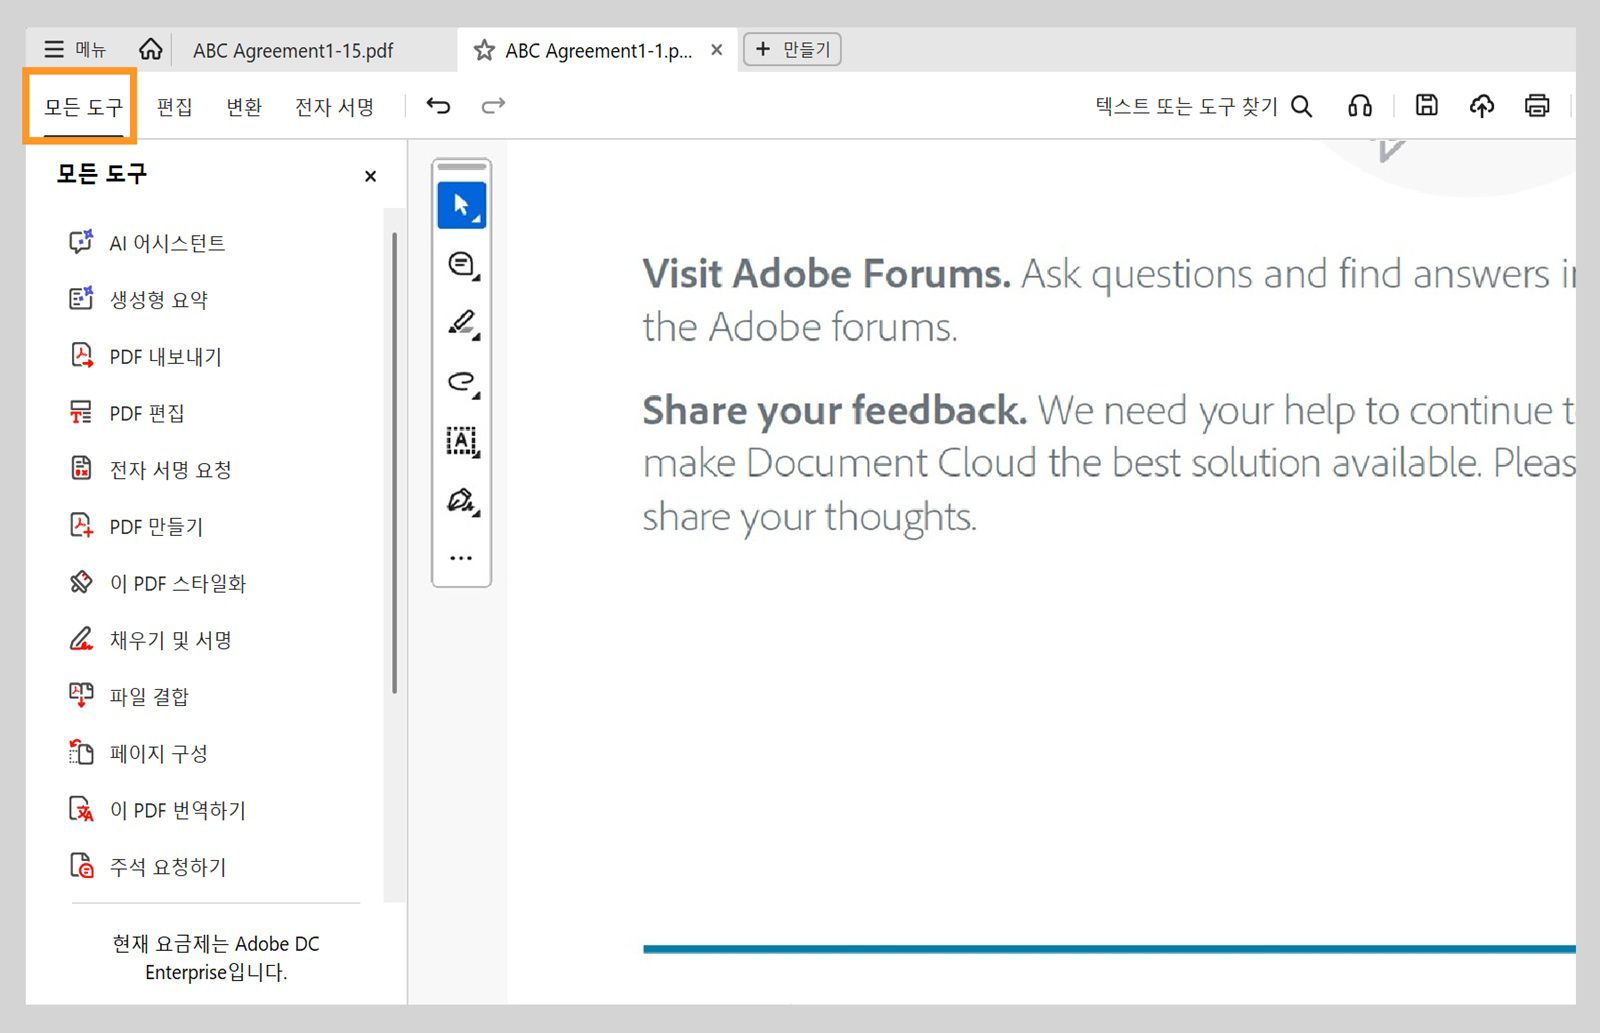Open the 편집 menu tab
Viewport: 1600px width, 1033px height.
(x=174, y=106)
